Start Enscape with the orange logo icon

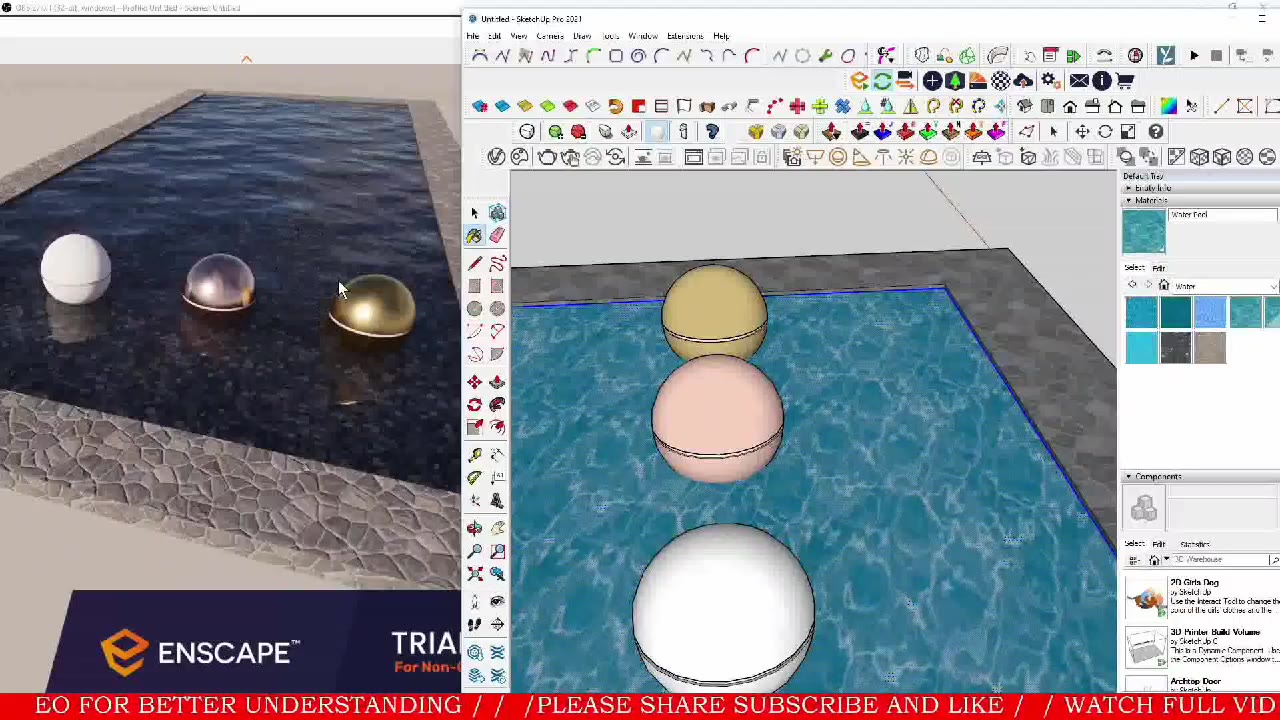coord(859,81)
